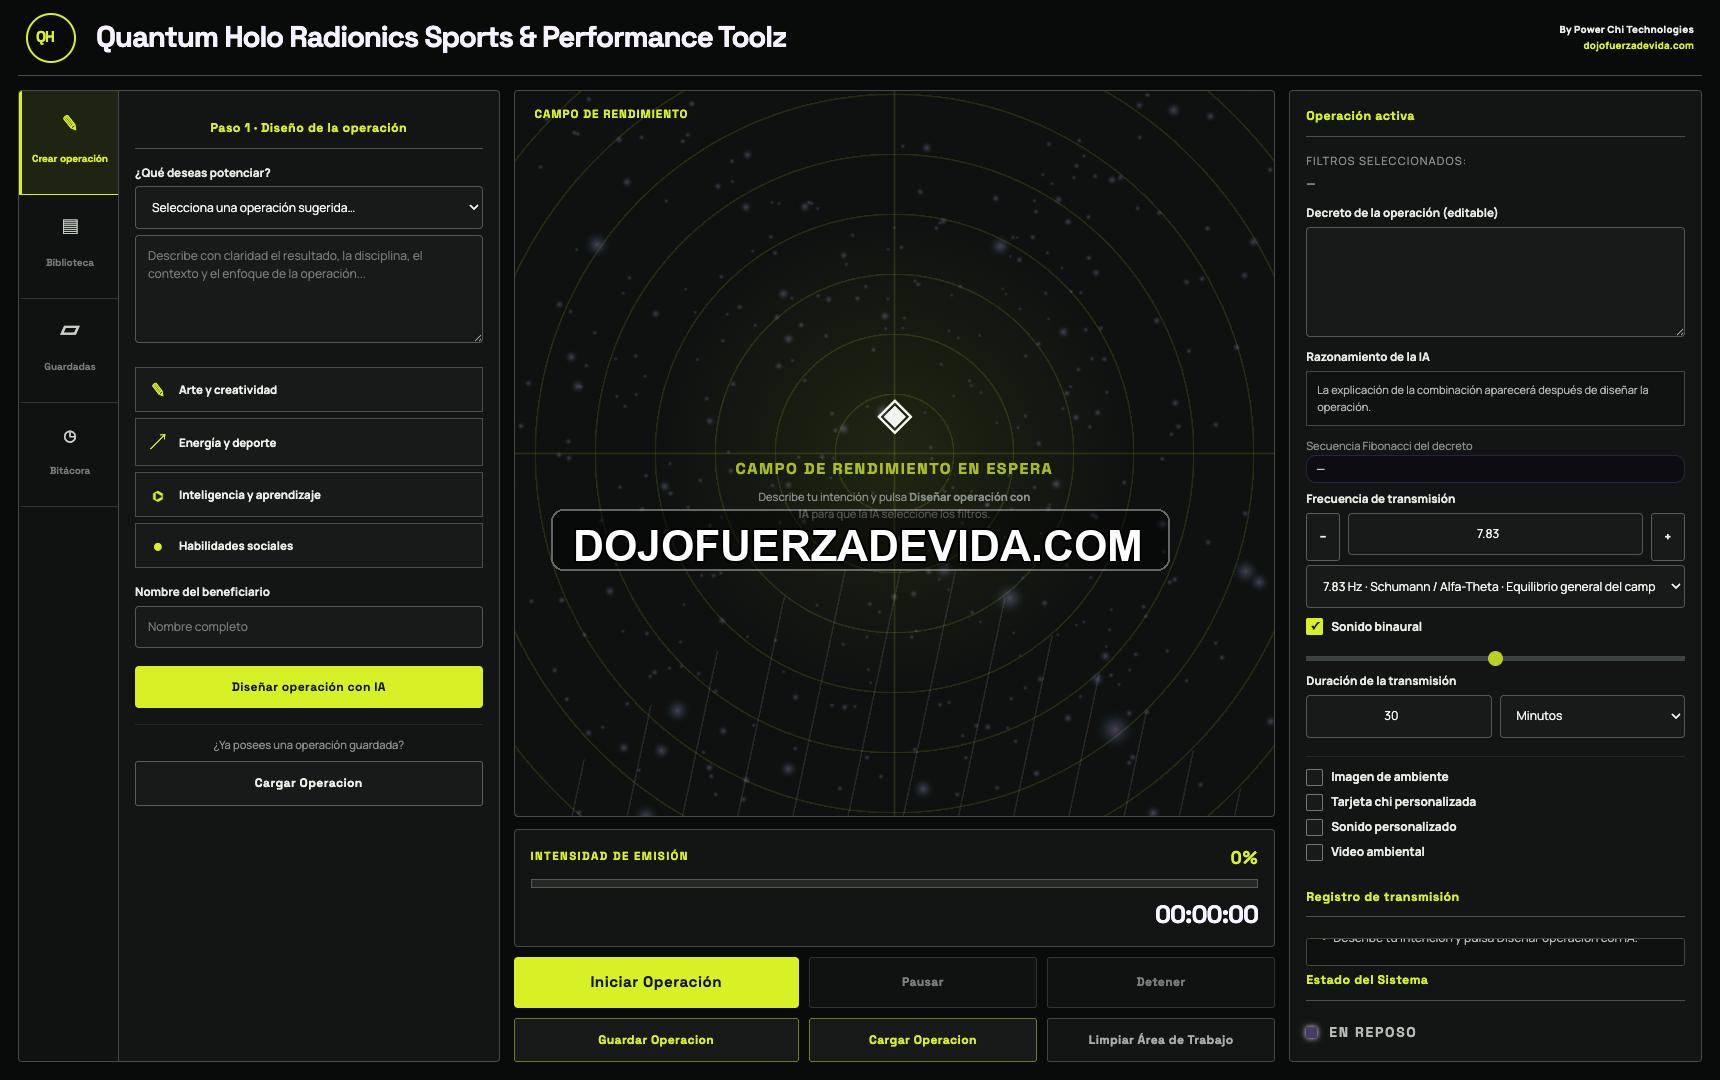The image size is (1720, 1080).
Task: Open the Guardadas tab
Action: point(69,350)
